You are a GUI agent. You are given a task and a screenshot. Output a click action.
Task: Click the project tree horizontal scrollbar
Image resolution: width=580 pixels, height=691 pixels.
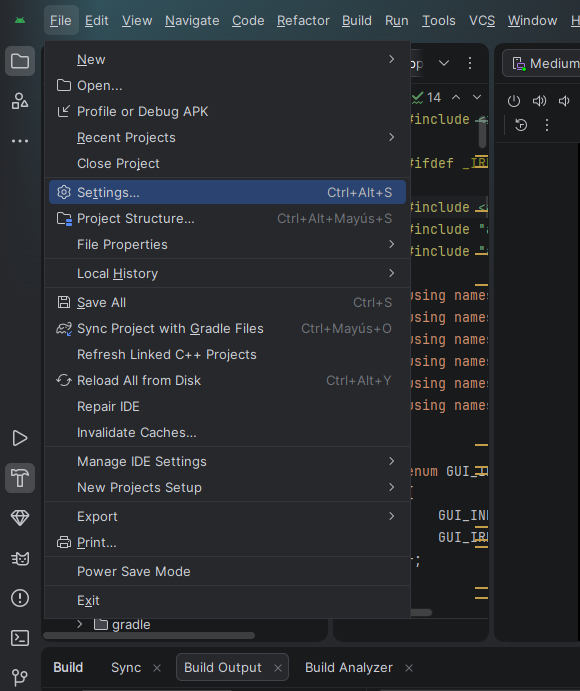149,635
